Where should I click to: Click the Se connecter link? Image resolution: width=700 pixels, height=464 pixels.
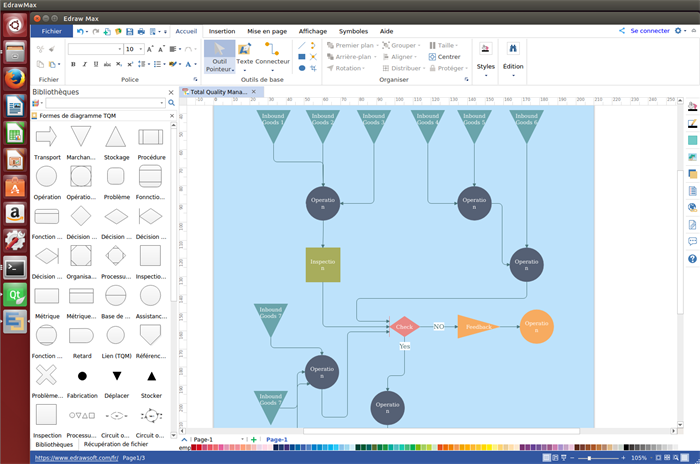pos(649,31)
